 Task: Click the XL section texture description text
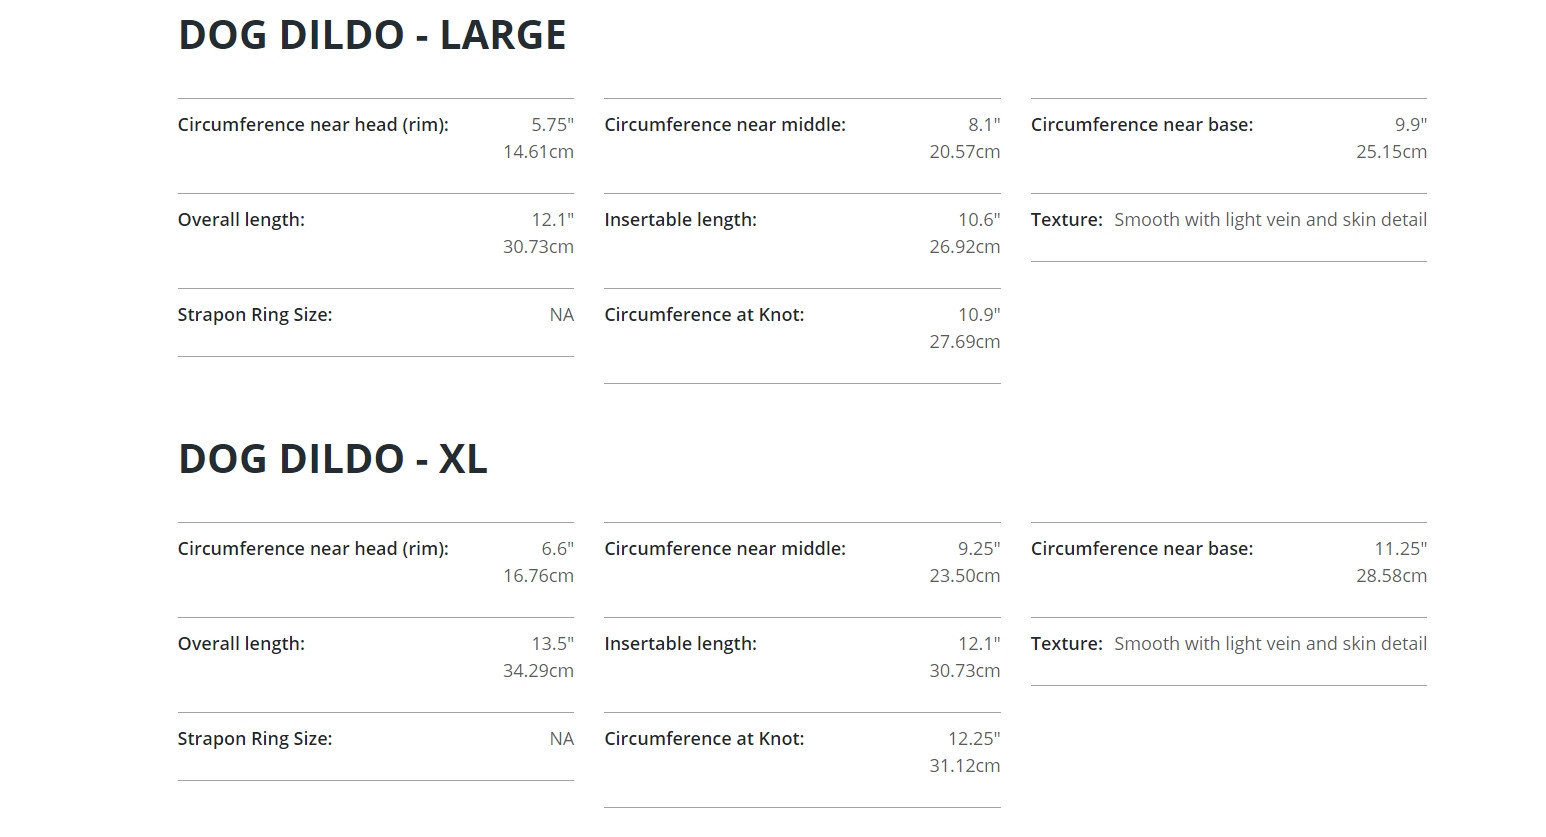[x=1270, y=644]
